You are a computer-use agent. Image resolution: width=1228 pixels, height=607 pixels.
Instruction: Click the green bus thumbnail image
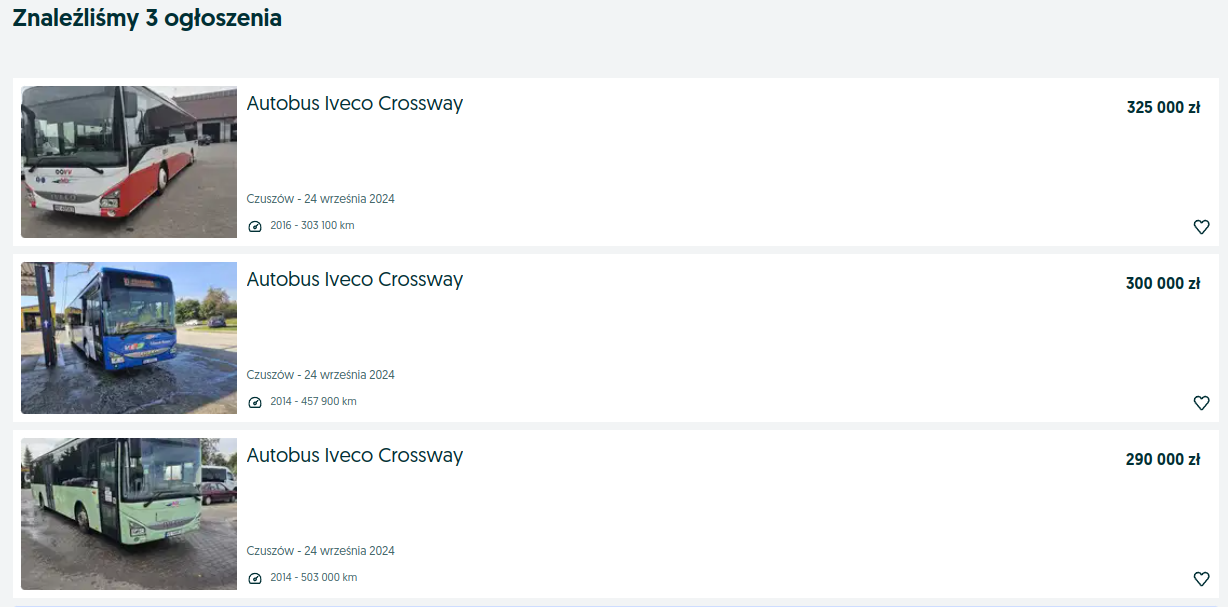pos(128,513)
